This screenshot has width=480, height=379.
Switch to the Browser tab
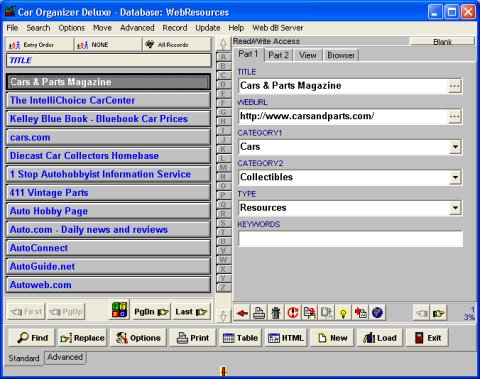click(341, 55)
